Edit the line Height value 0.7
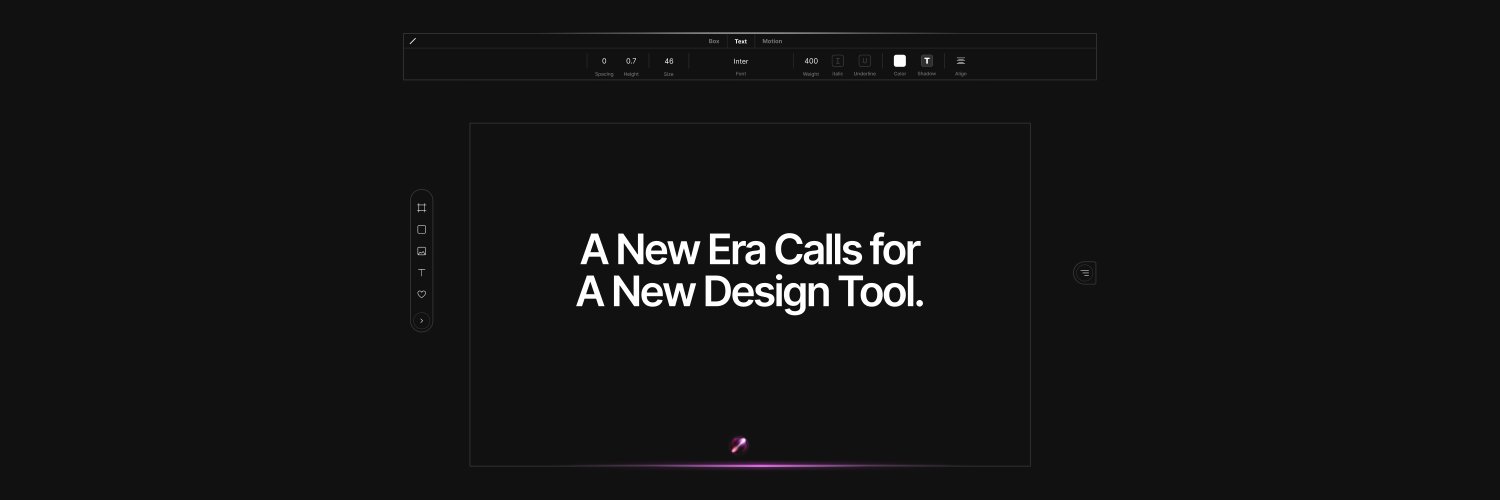The image size is (1500, 500). (631, 61)
